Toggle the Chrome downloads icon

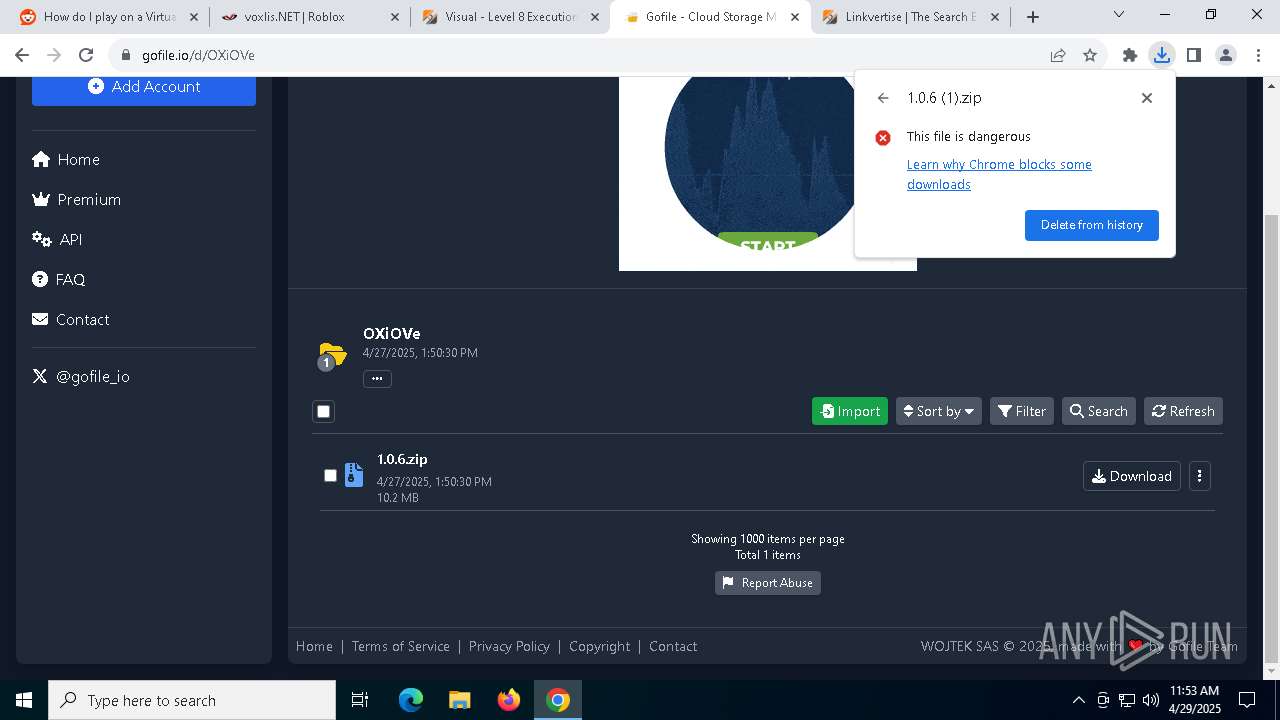click(1162, 56)
